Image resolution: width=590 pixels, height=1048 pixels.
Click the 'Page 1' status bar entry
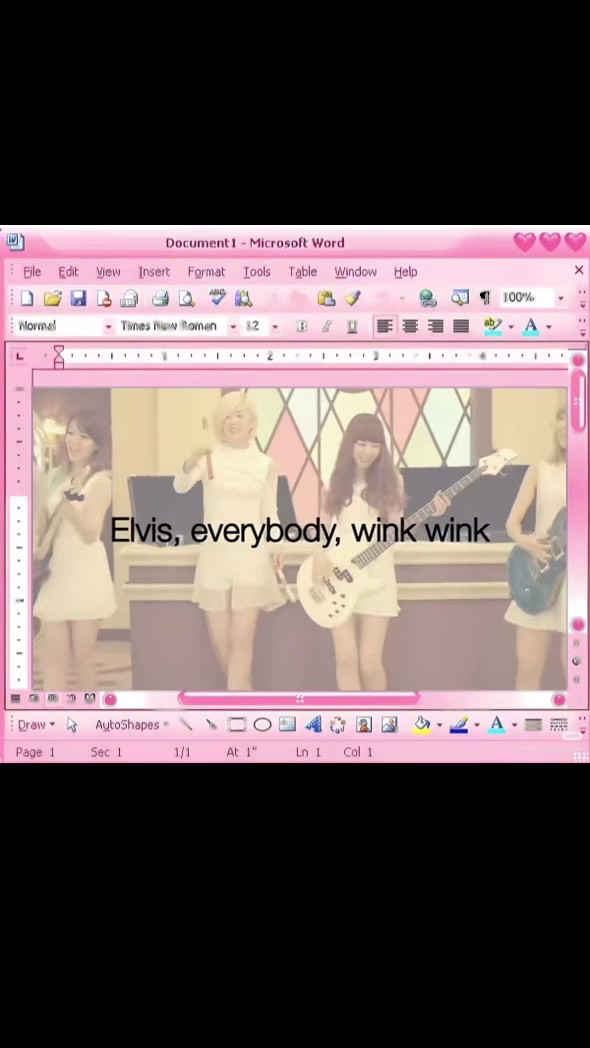click(35, 753)
